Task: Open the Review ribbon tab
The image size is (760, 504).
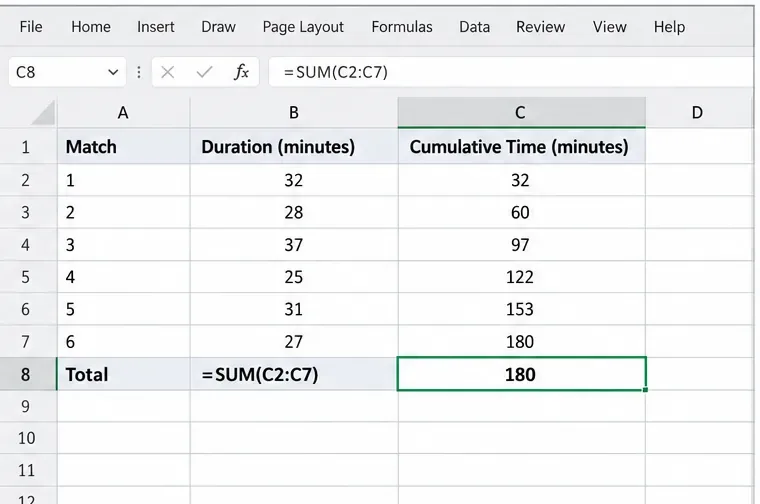Action: [x=540, y=27]
